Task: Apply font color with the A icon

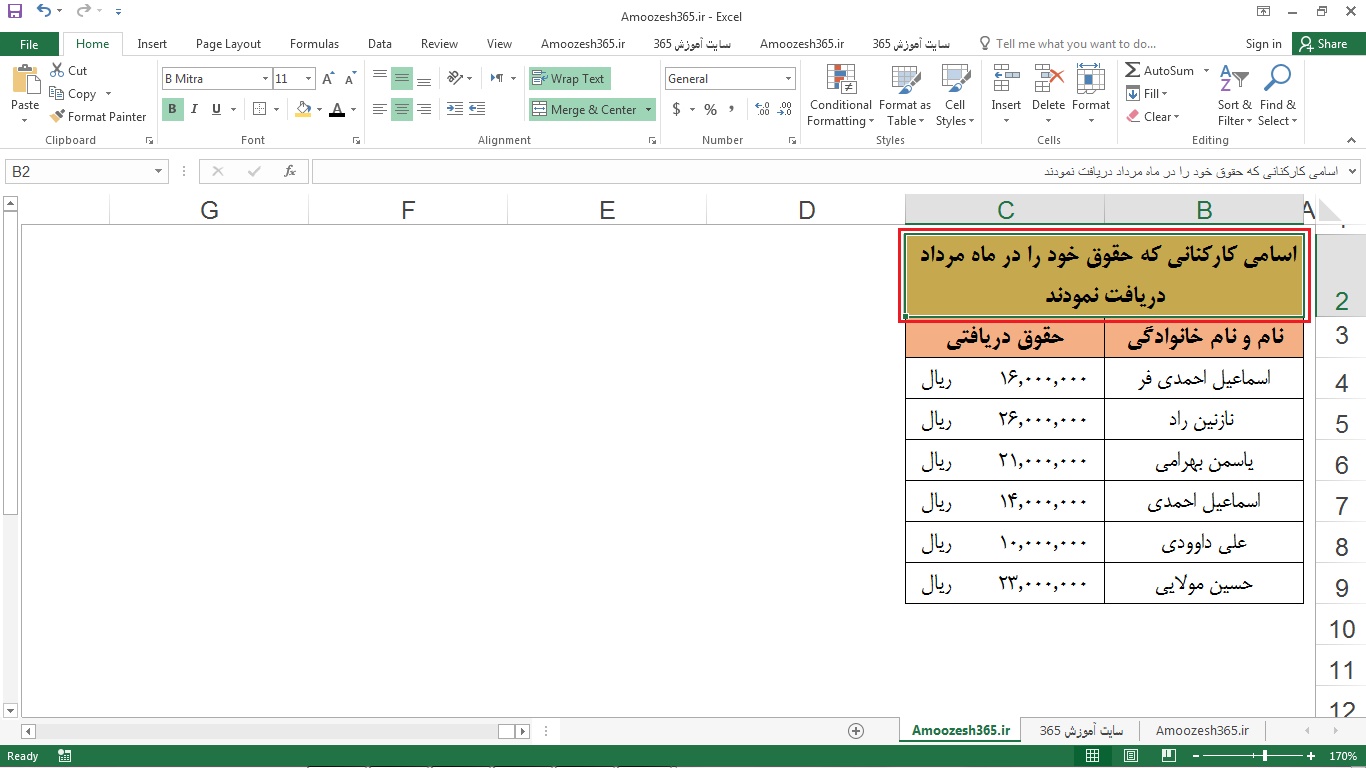Action: coord(337,109)
